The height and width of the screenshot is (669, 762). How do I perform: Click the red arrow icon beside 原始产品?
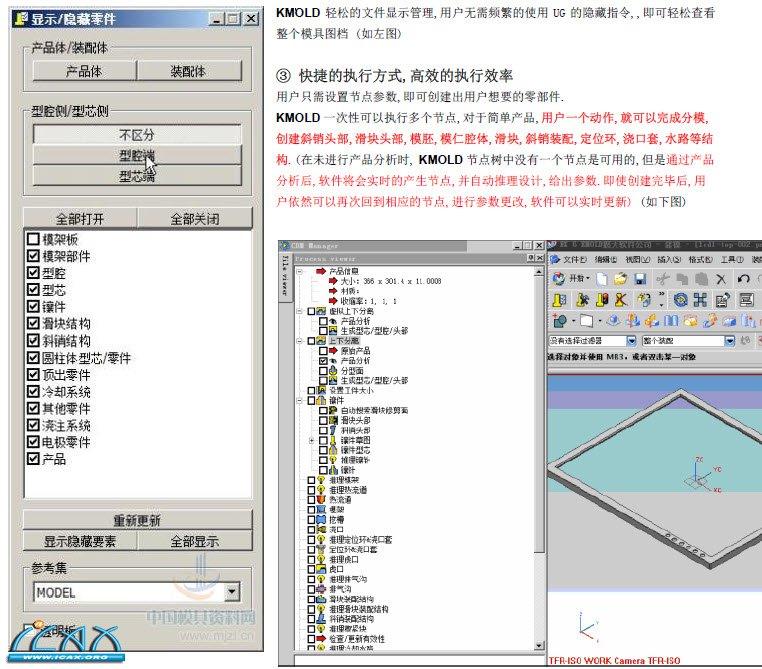[x=333, y=351]
